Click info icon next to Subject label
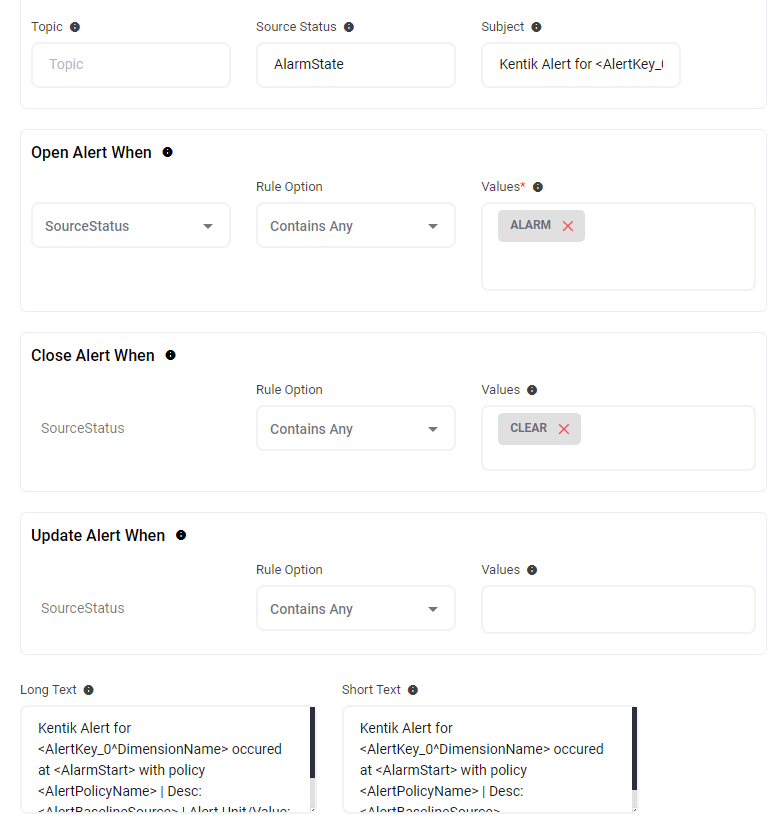 tap(536, 27)
